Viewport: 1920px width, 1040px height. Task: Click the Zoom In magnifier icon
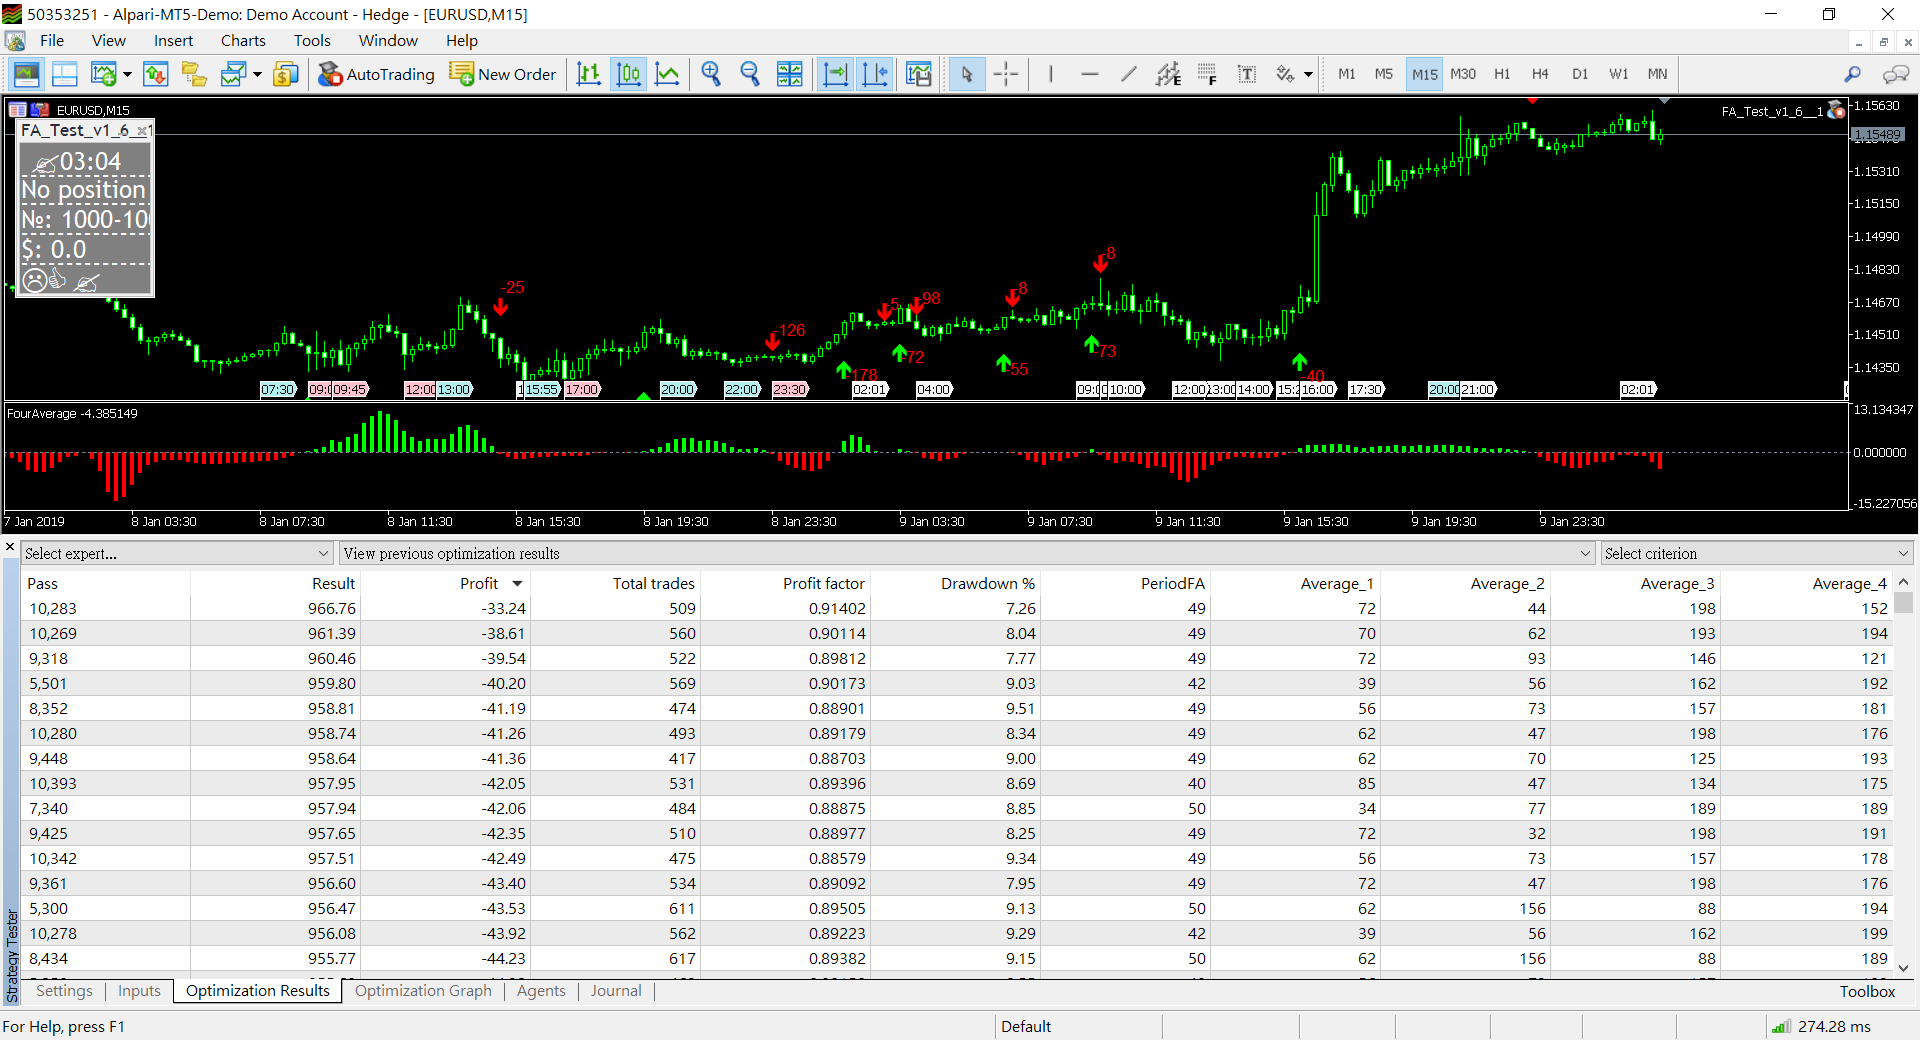click(x=711, y=74)
